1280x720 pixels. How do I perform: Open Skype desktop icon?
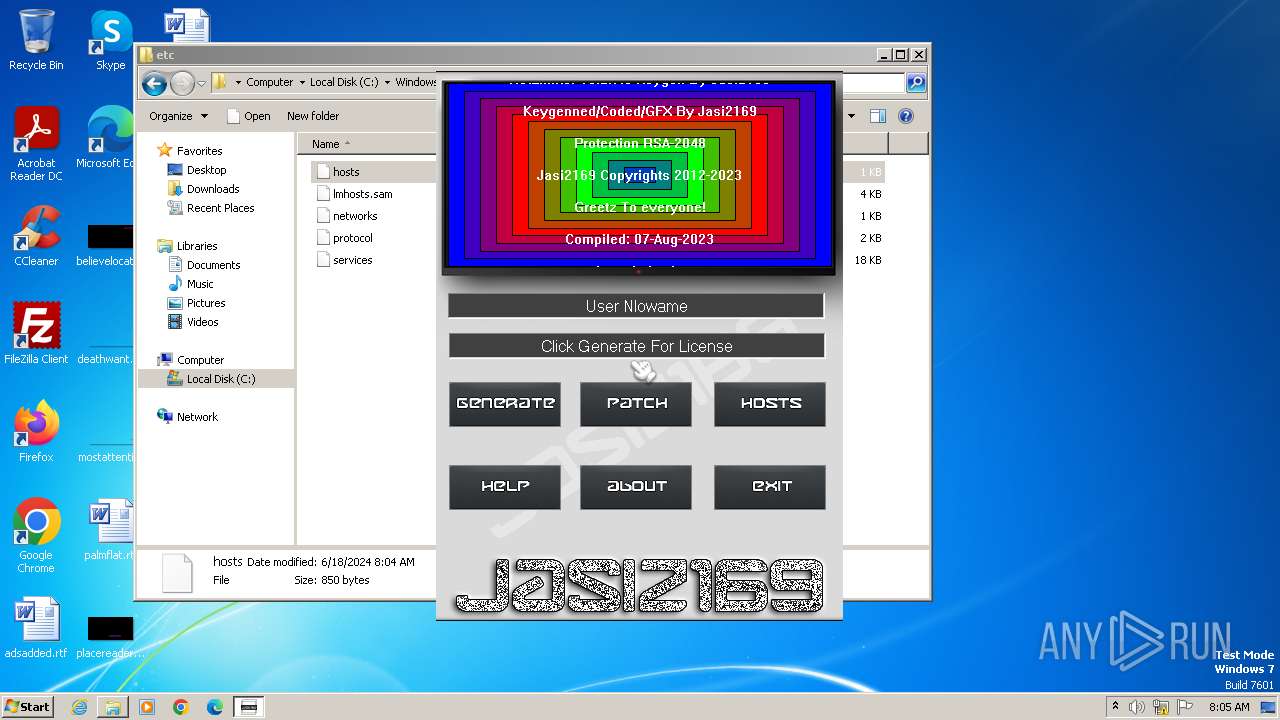pos(110,40)
